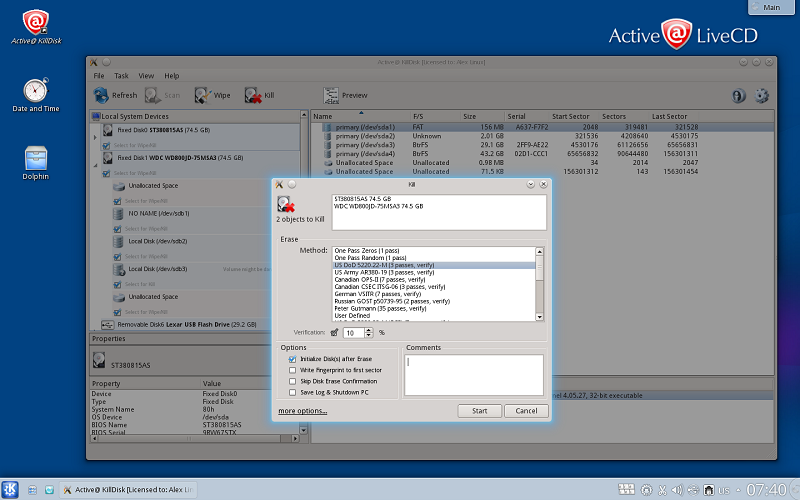Image resolution: width=800 pixels, height=500 pixels.
Task: Enable Write fingerprint to first sector
Action: [x=292, y=370]
